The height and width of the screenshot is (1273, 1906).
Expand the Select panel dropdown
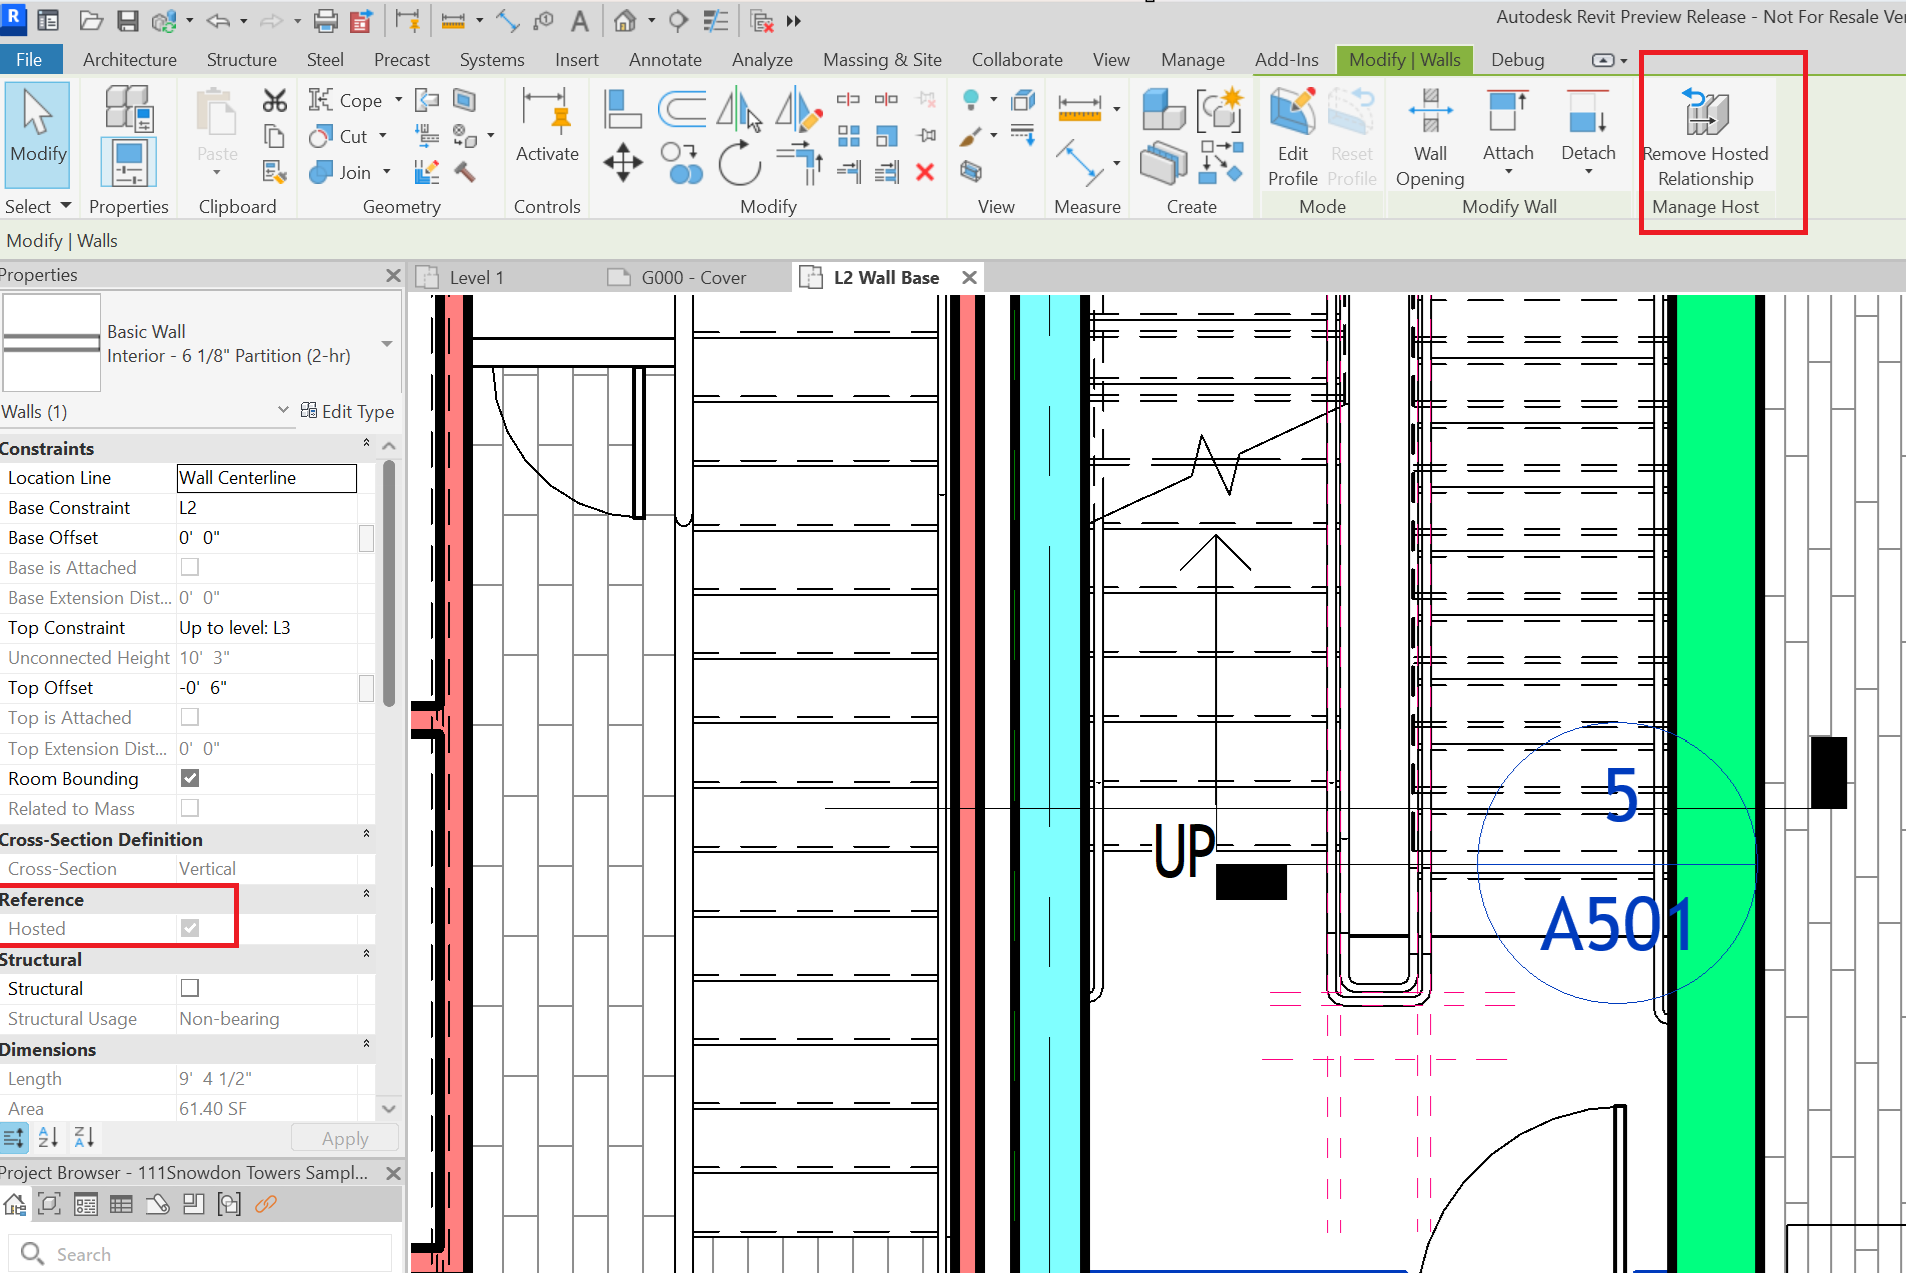[x=66, y=206]
